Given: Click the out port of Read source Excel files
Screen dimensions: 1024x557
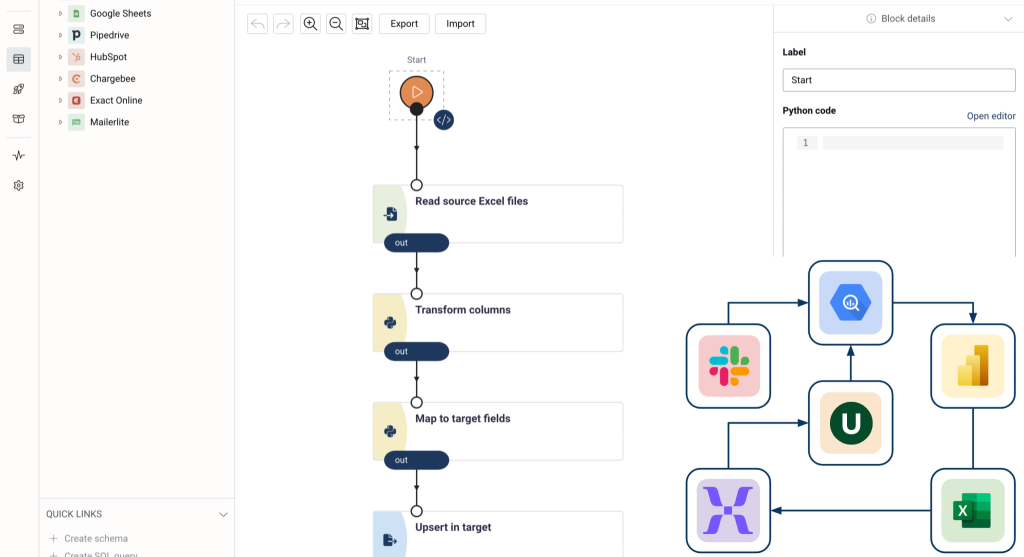Looking at the screenshot, I should click(416, 243).
